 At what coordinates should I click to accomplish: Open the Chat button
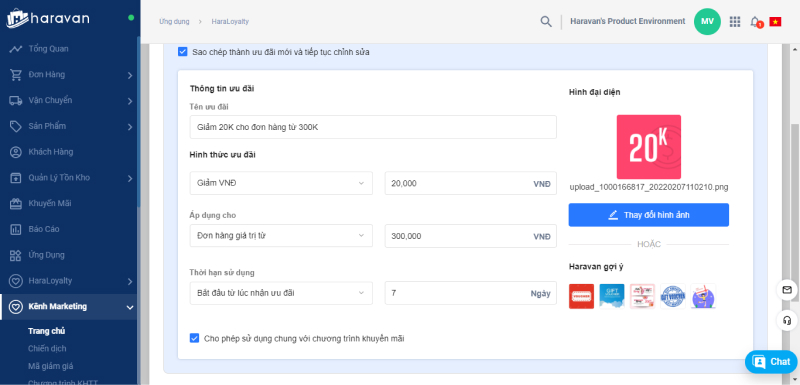coord(772,362)
